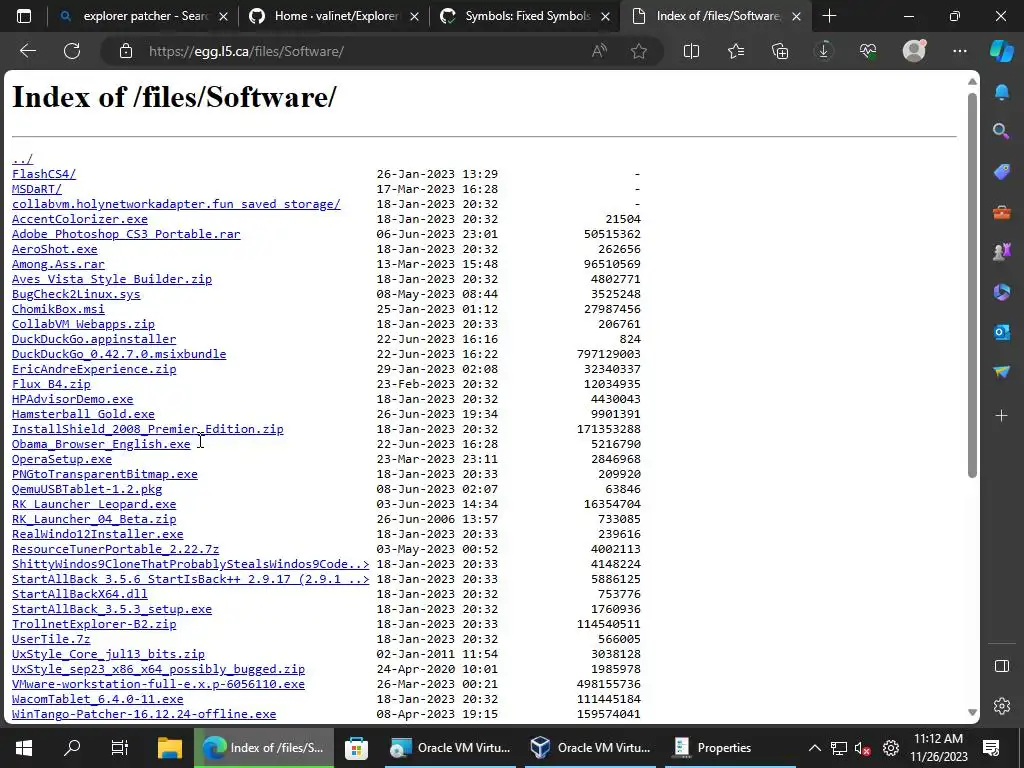Open taskbar Search magnifier
1024x768 pixels.
pyautogui.click(x=72, y=748)
